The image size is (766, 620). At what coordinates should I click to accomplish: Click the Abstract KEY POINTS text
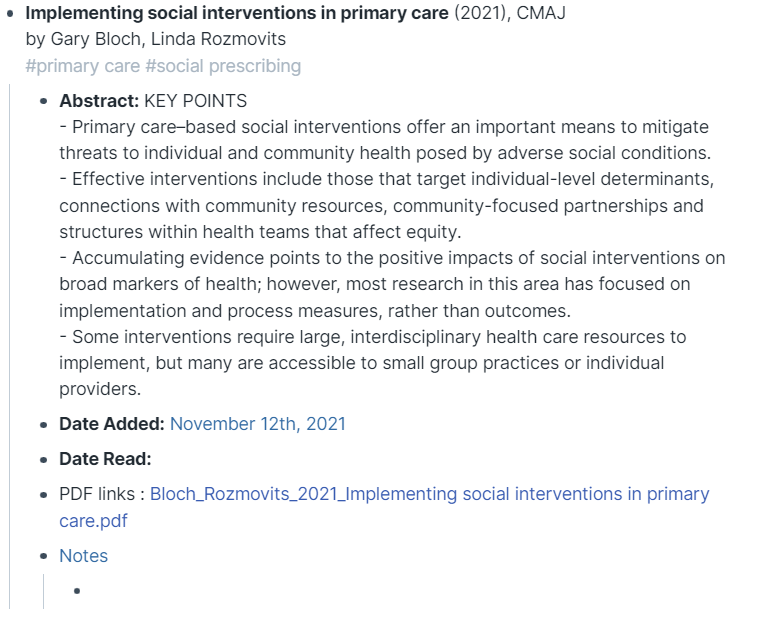tap(195, 101)
